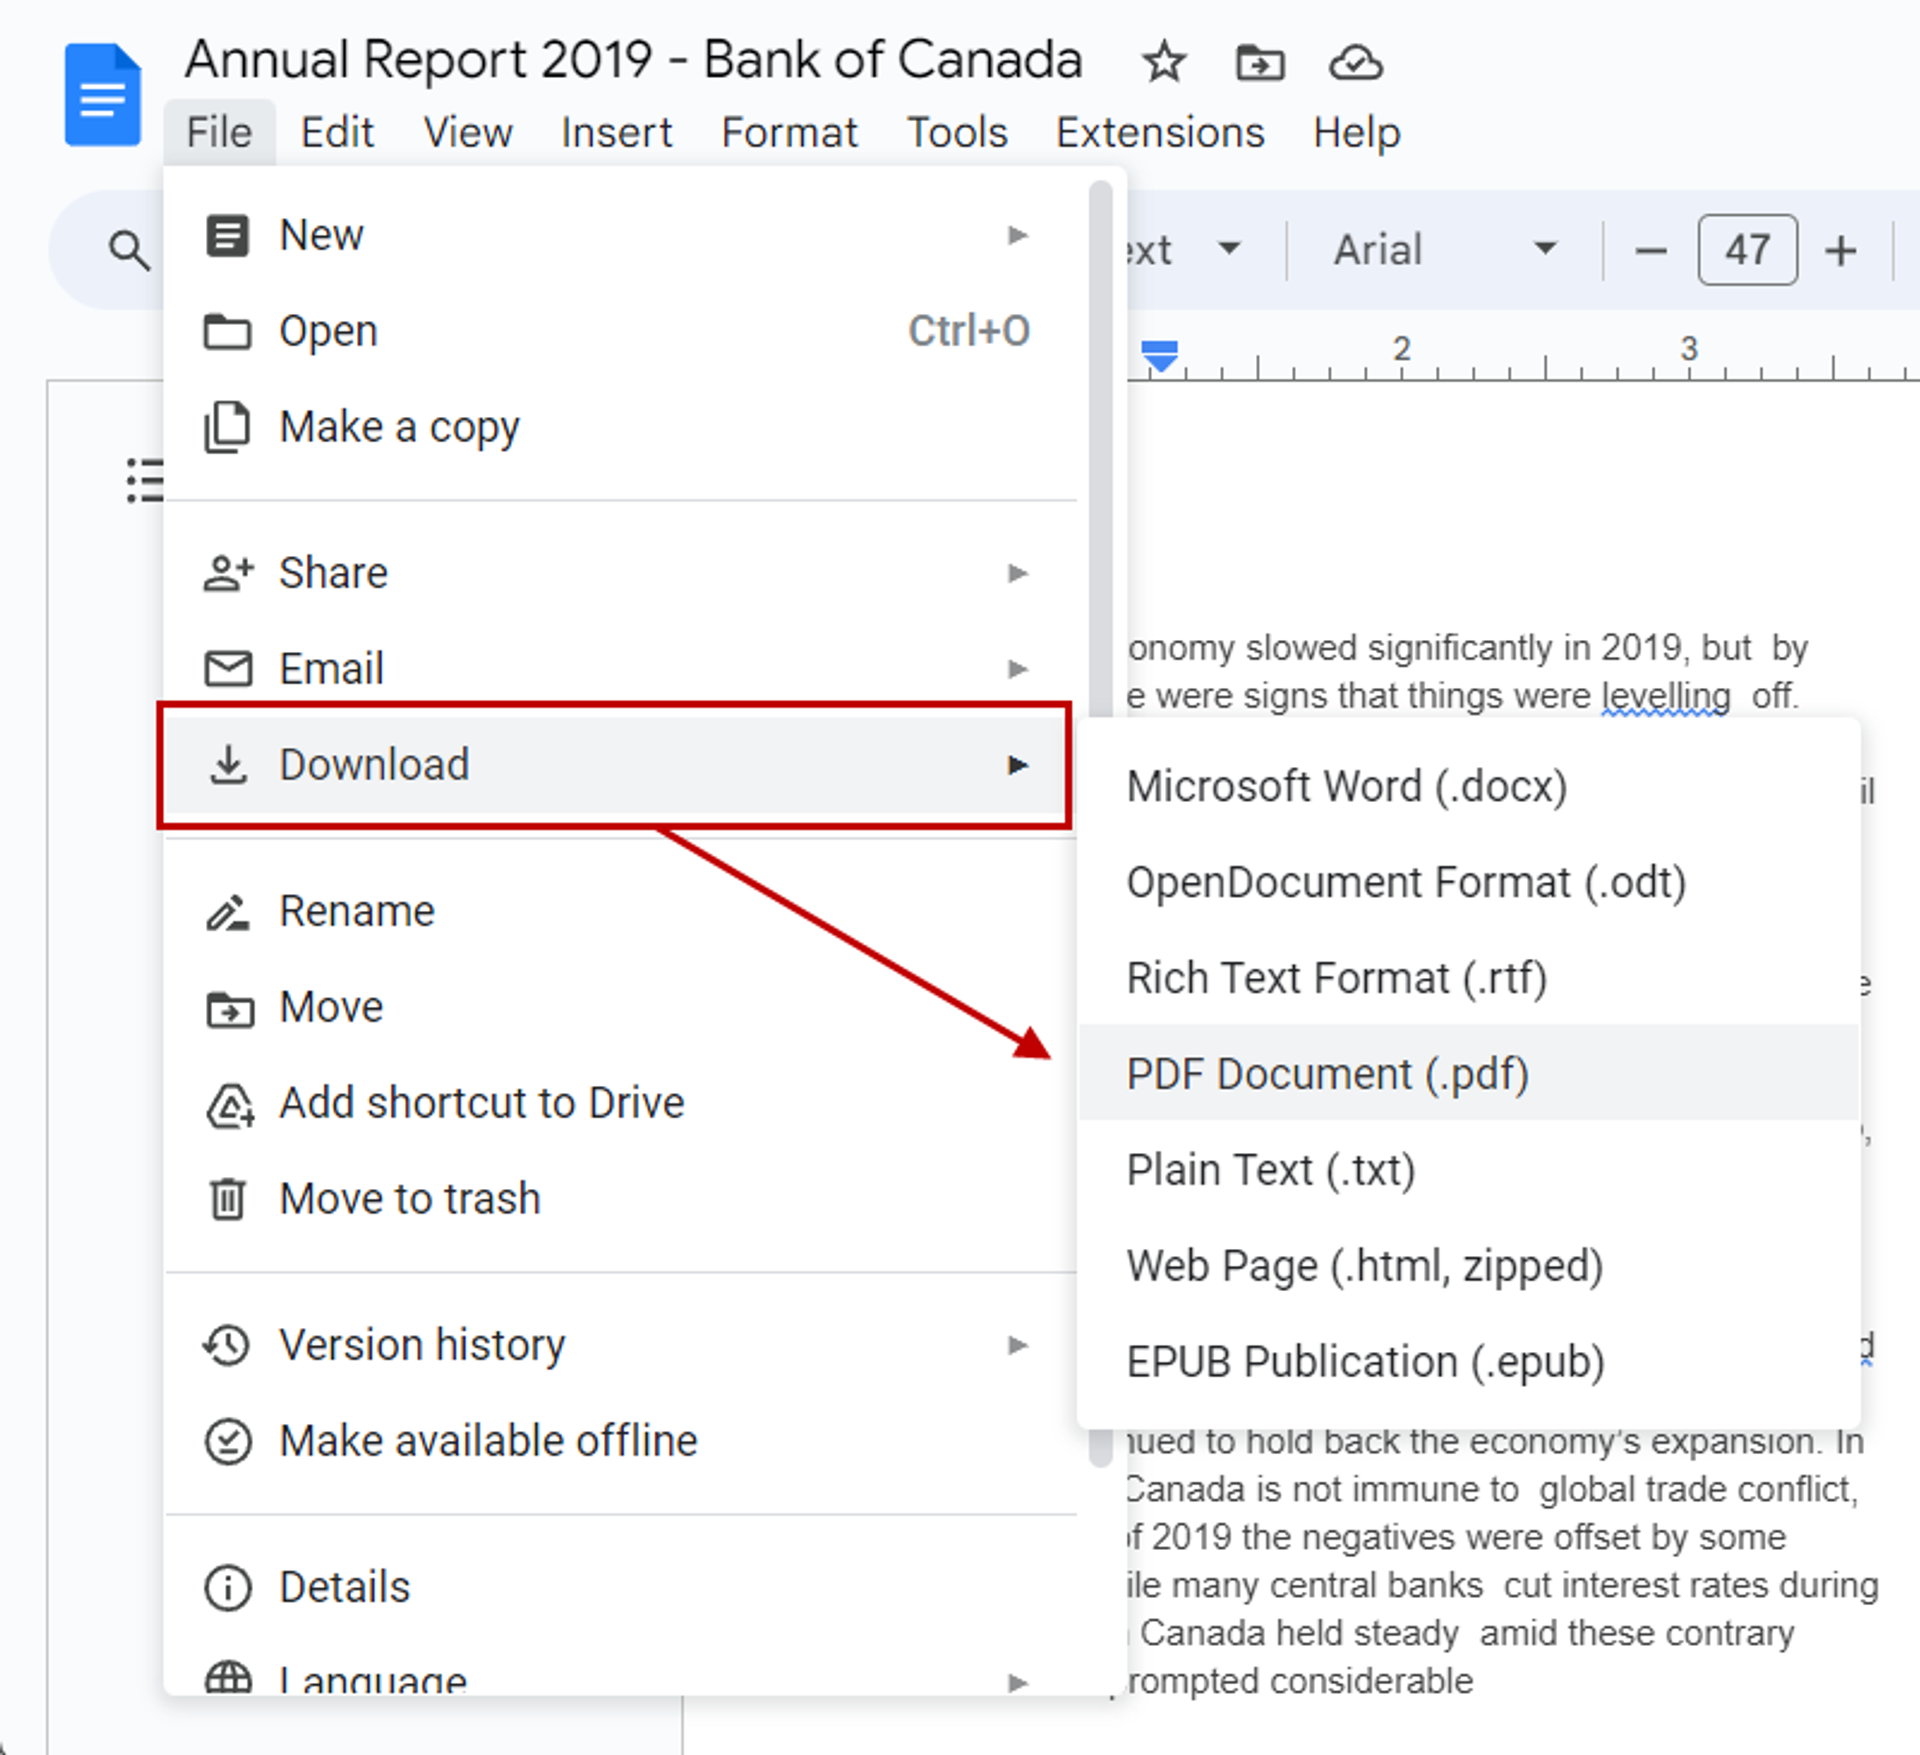
Task: Choose Open from the File menu
Action: [x=620, y=331]
